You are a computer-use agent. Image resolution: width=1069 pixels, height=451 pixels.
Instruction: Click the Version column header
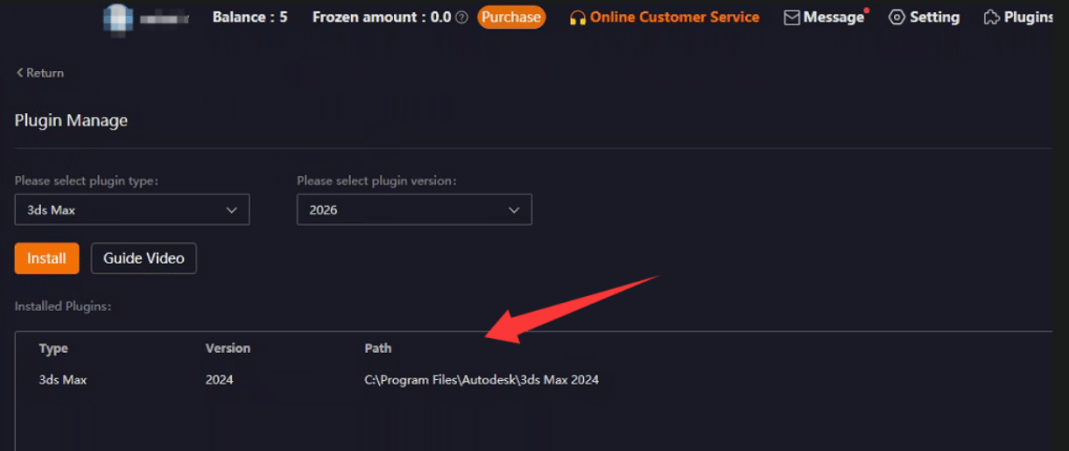click(228, 348)
